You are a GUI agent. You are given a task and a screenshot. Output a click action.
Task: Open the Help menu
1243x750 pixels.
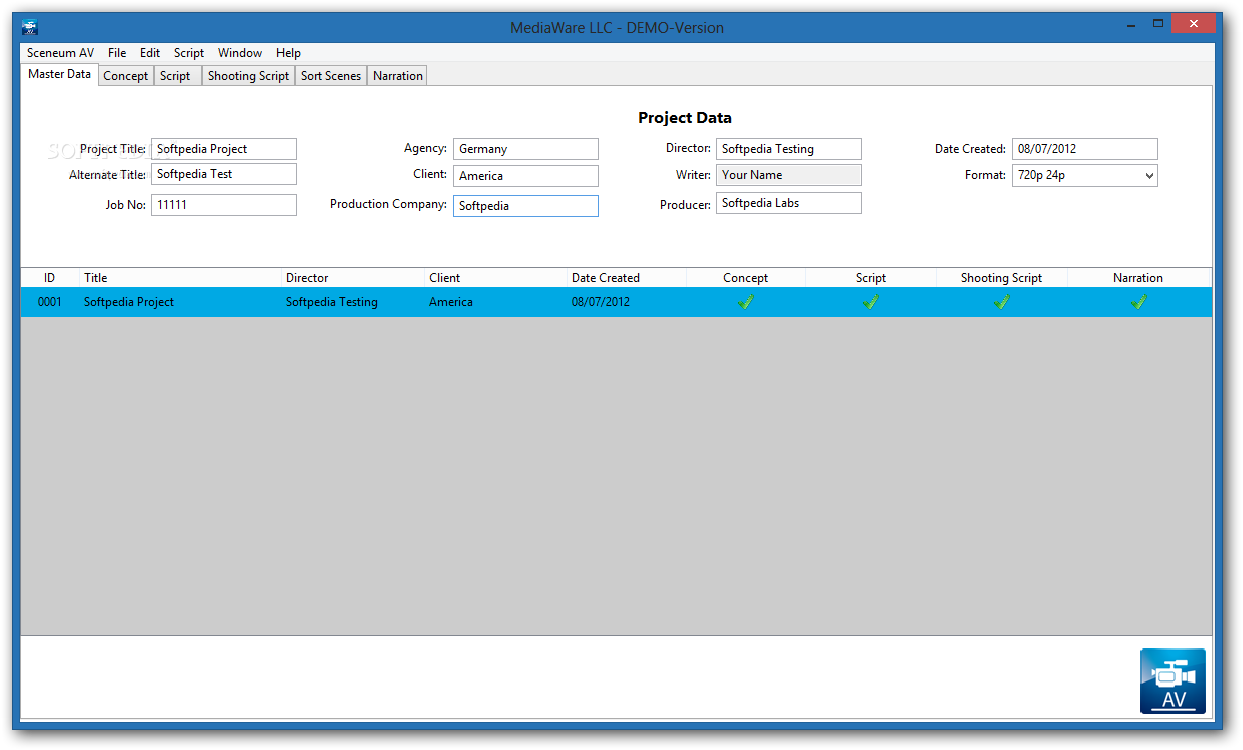tap(288, 53)
